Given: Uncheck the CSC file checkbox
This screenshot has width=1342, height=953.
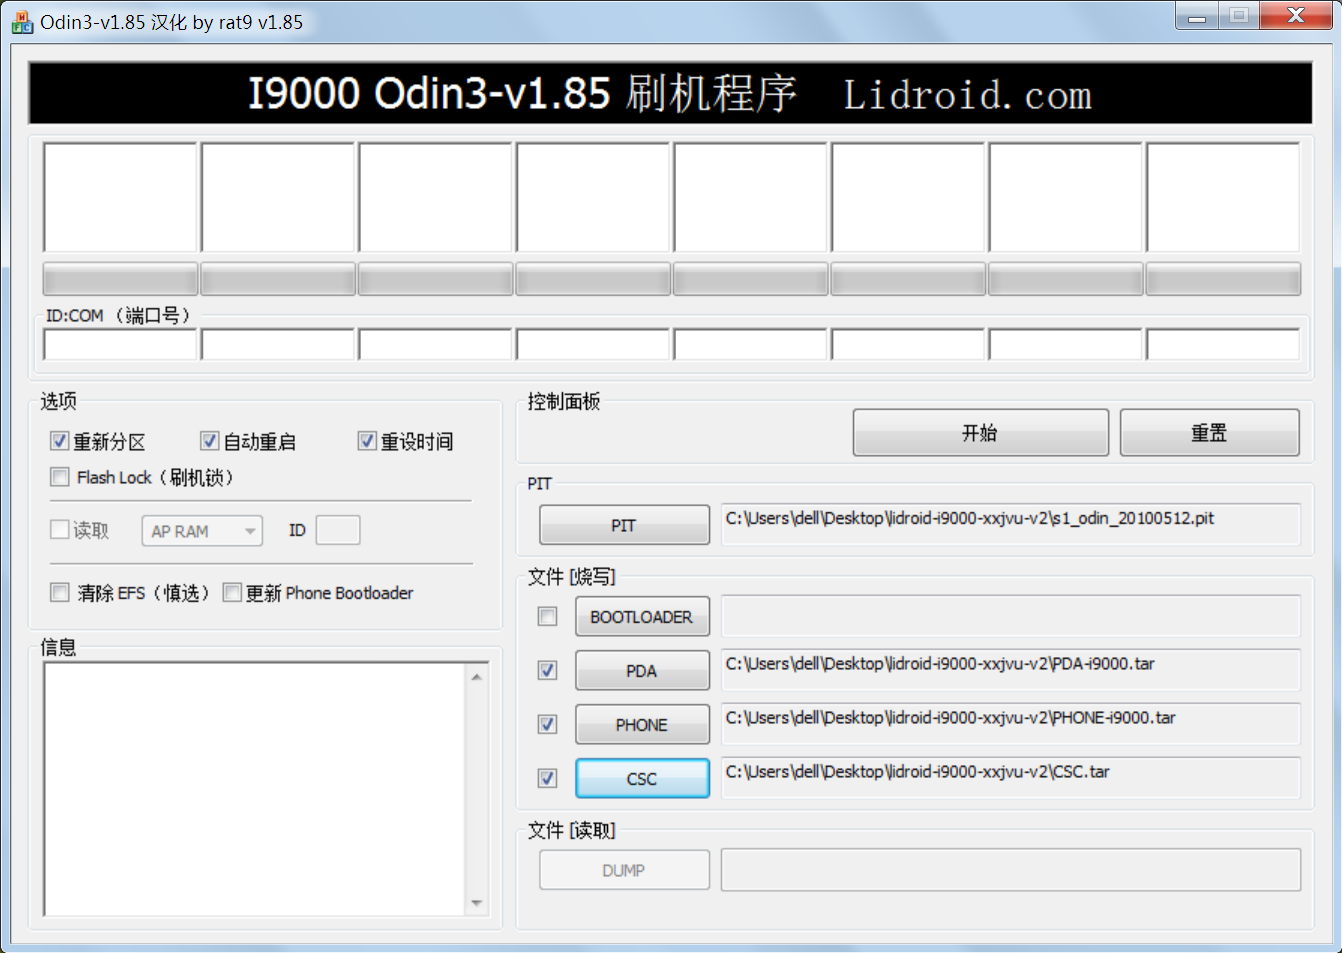Looking at the screenshot, I should (x=548, y=778).
